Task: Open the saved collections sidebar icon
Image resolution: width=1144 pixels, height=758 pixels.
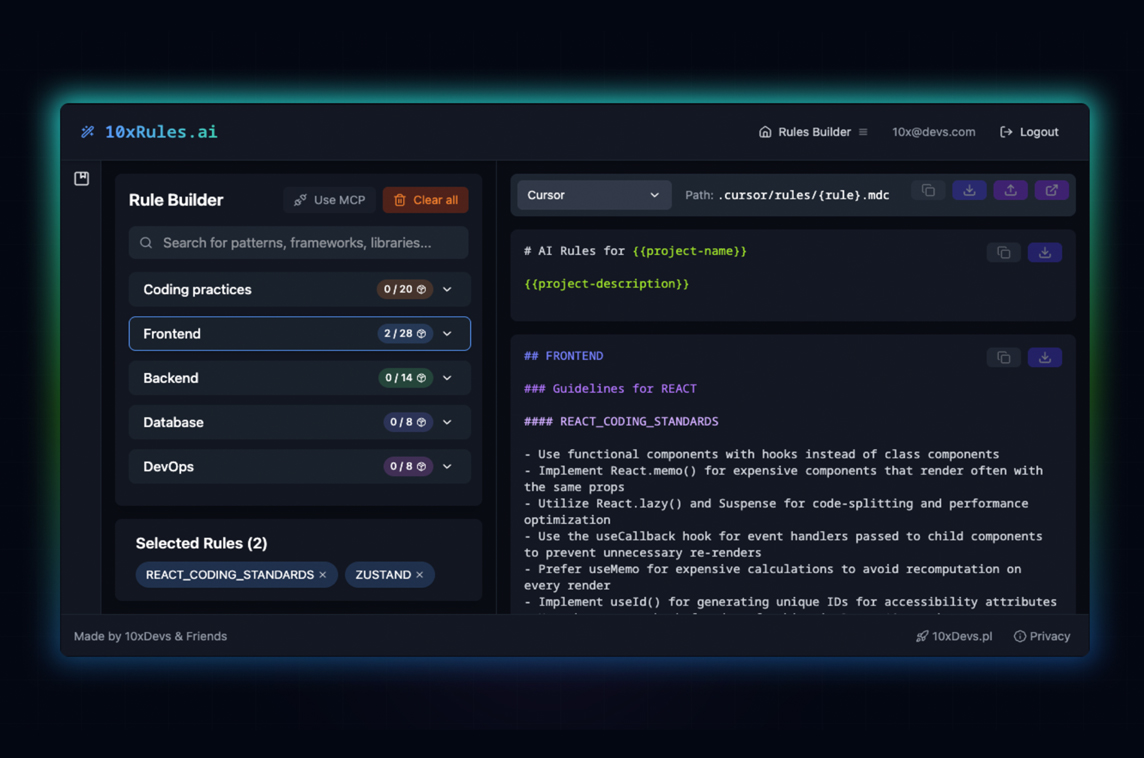Action: click(82, 179)
